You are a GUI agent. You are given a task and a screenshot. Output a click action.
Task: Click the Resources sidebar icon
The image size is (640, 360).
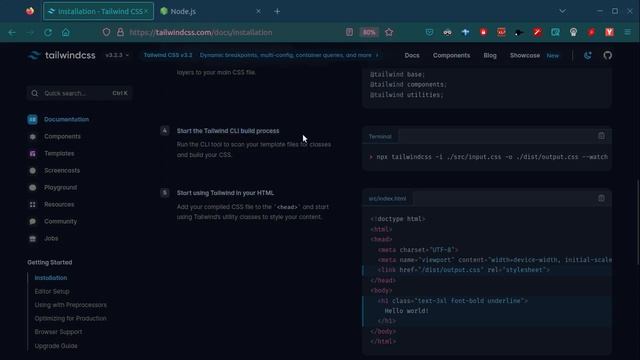32,204
